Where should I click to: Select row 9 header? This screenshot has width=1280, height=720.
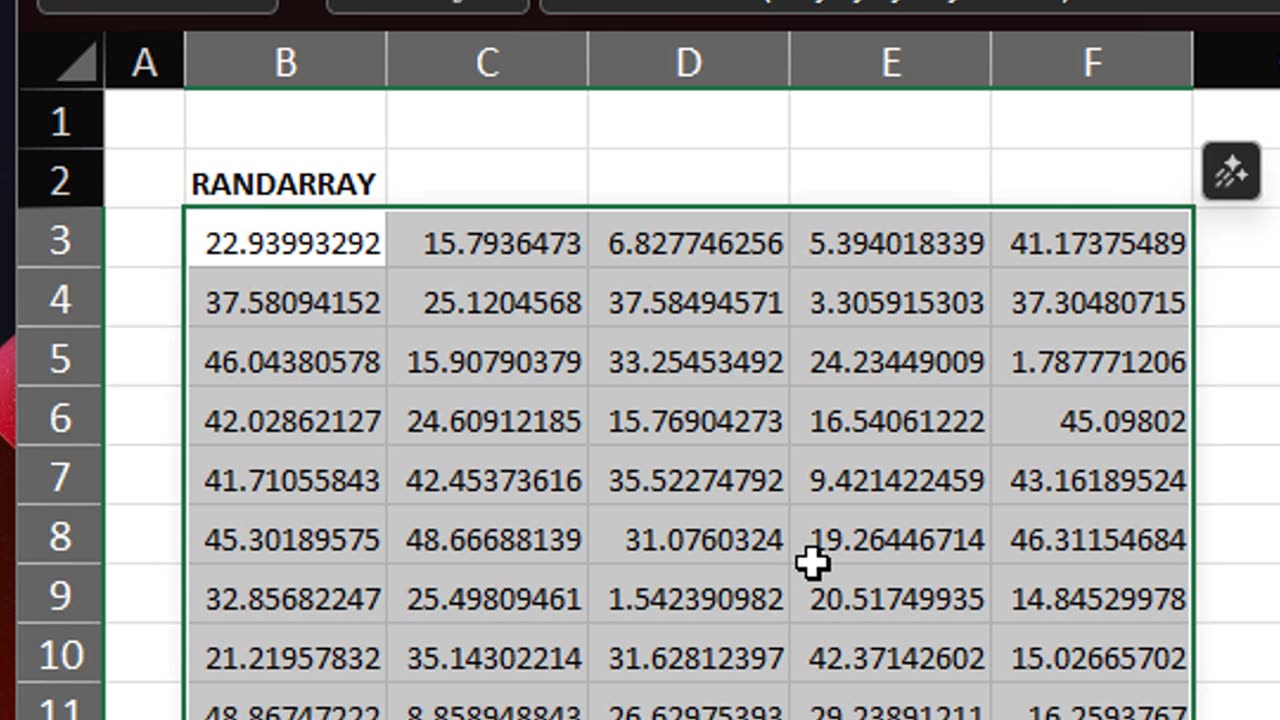point(61,594)
